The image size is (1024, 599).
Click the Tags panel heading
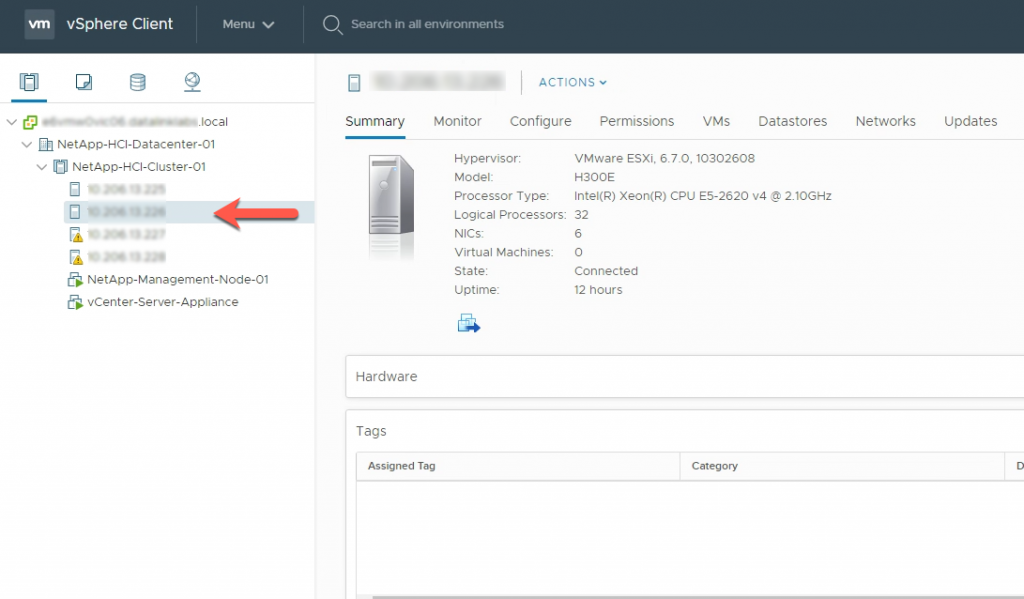(x=371, y=431)
